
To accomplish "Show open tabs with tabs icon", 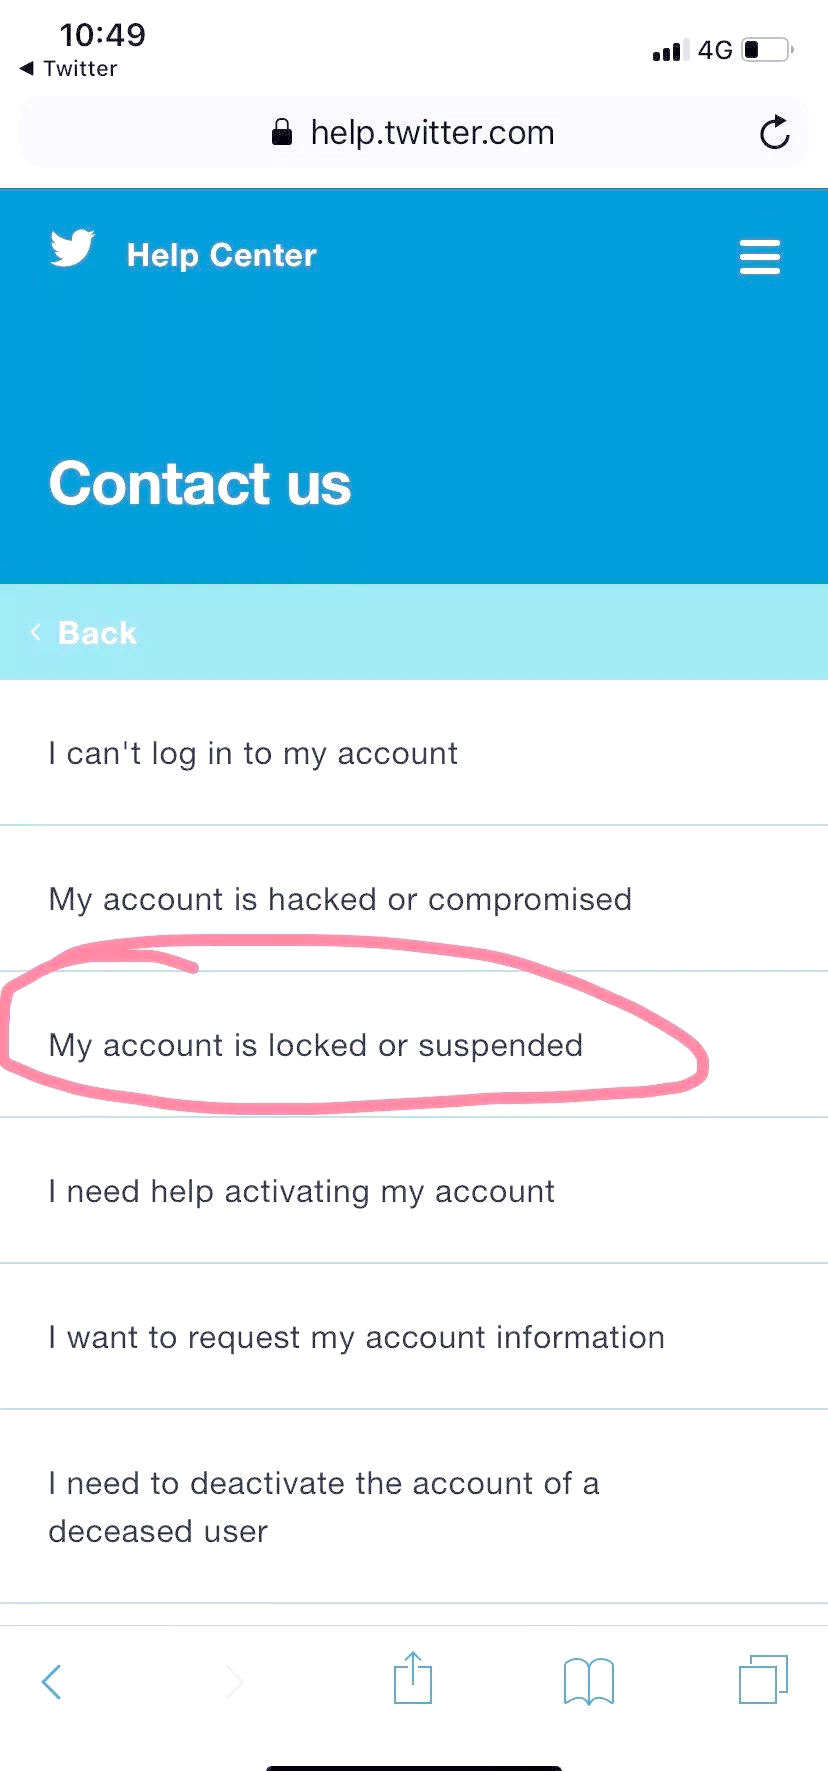I will click(x=764, y=1679).
